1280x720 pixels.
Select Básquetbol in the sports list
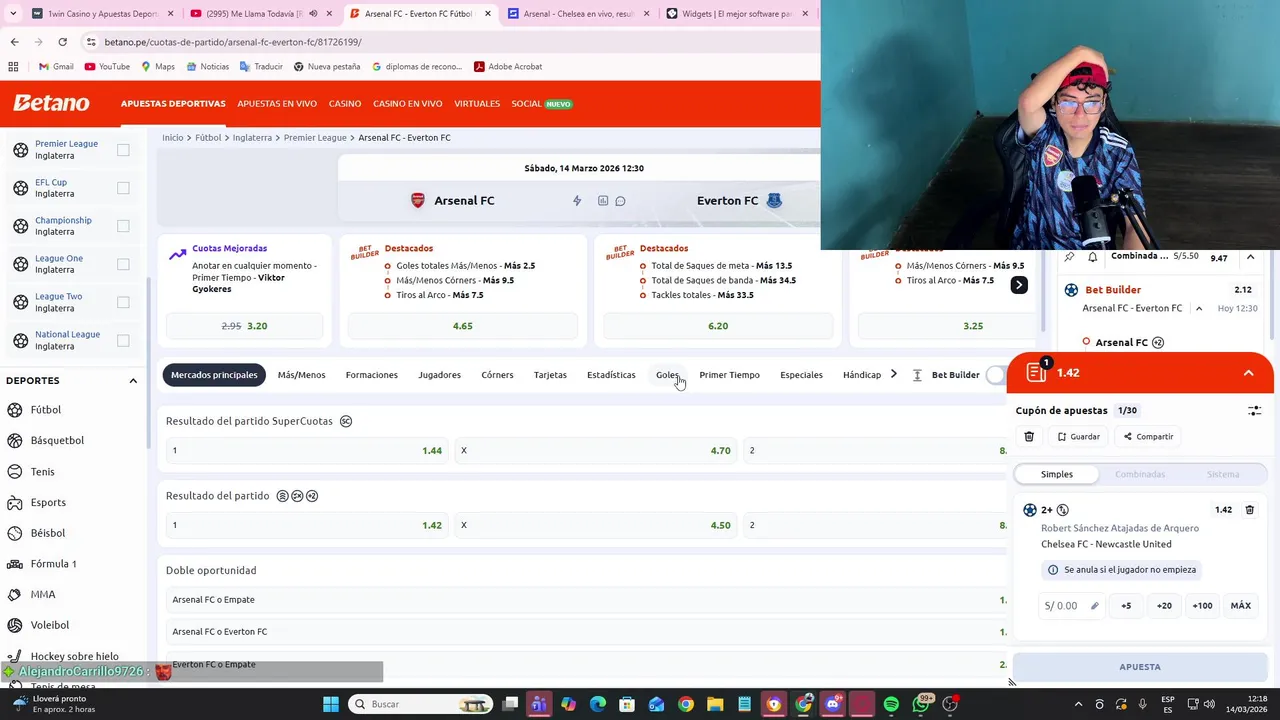(57, 440)
